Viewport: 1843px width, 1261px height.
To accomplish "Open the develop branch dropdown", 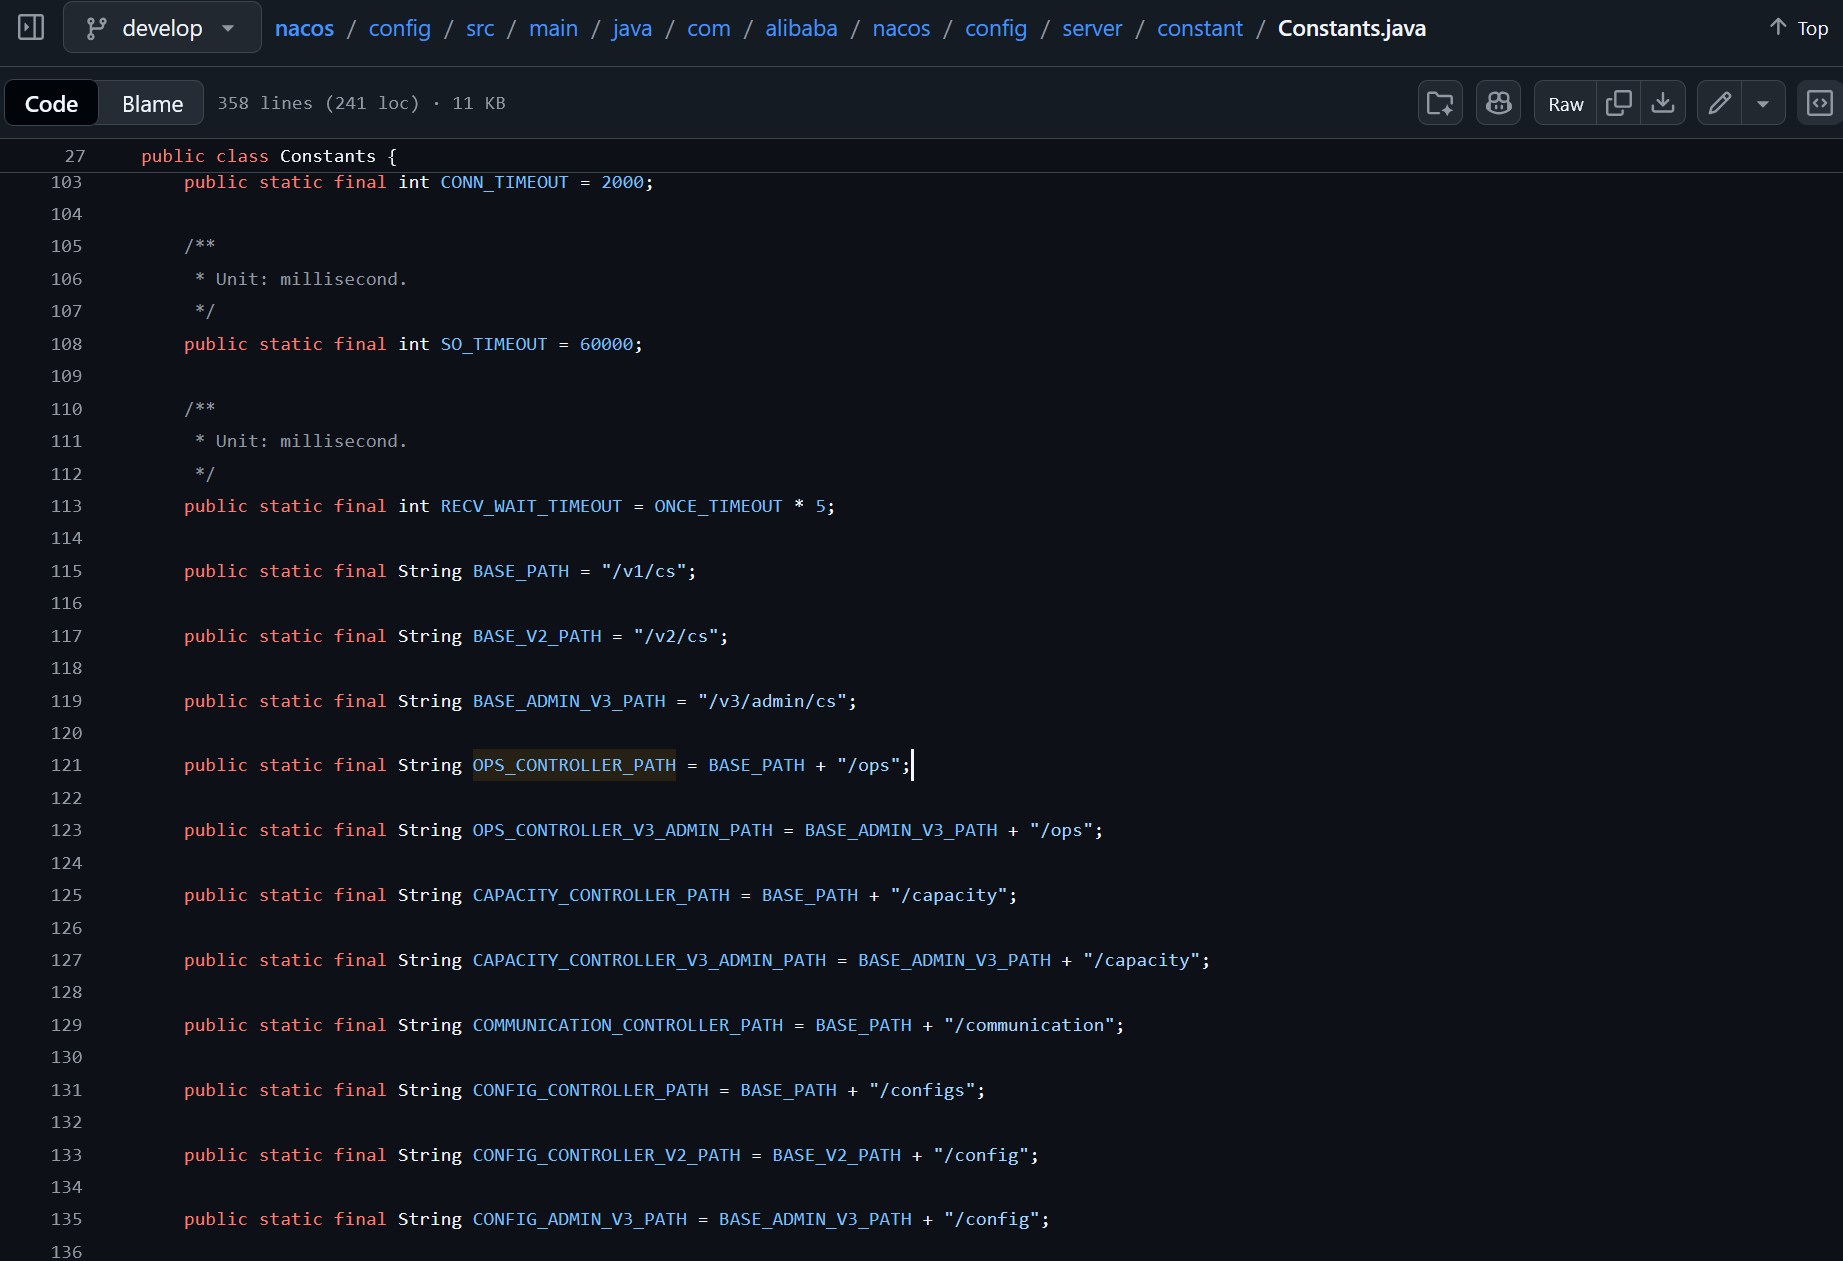I will click(162, 27).
